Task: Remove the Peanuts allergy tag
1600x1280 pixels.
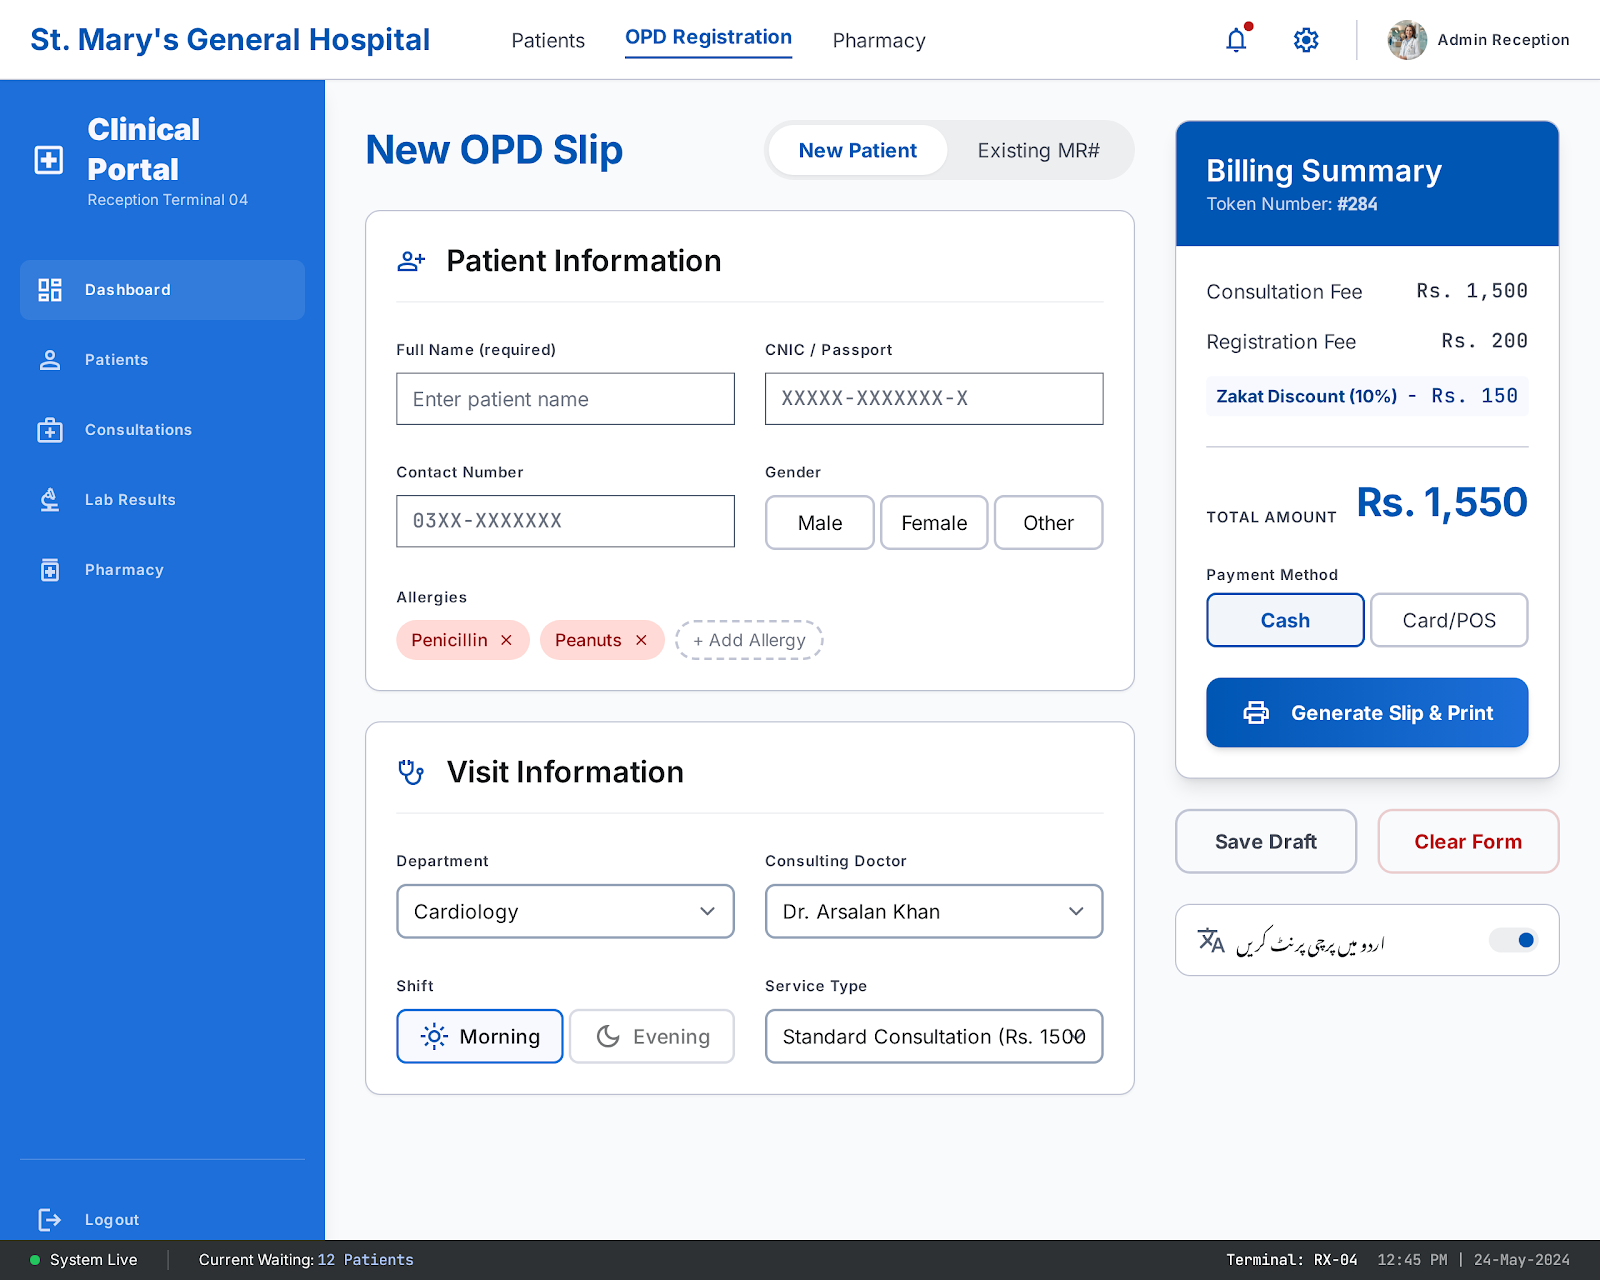Action: click(x=642, y=640)
